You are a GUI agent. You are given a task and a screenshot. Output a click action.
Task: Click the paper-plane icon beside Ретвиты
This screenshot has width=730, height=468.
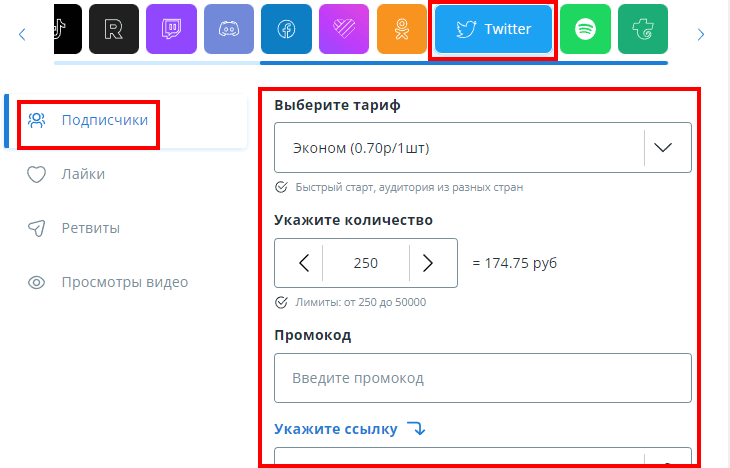click(x=36, y=228)
